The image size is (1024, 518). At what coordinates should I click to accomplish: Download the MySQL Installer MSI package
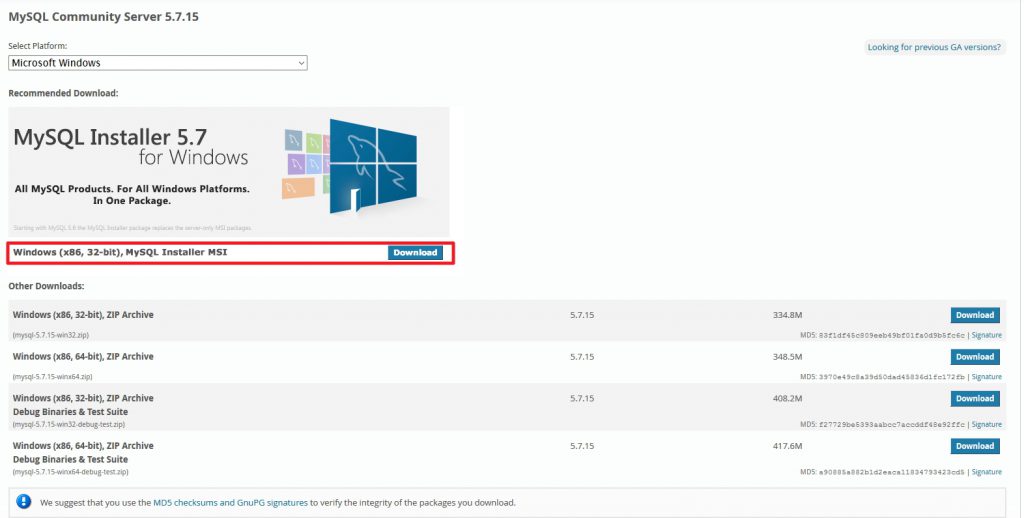point(415,253)
